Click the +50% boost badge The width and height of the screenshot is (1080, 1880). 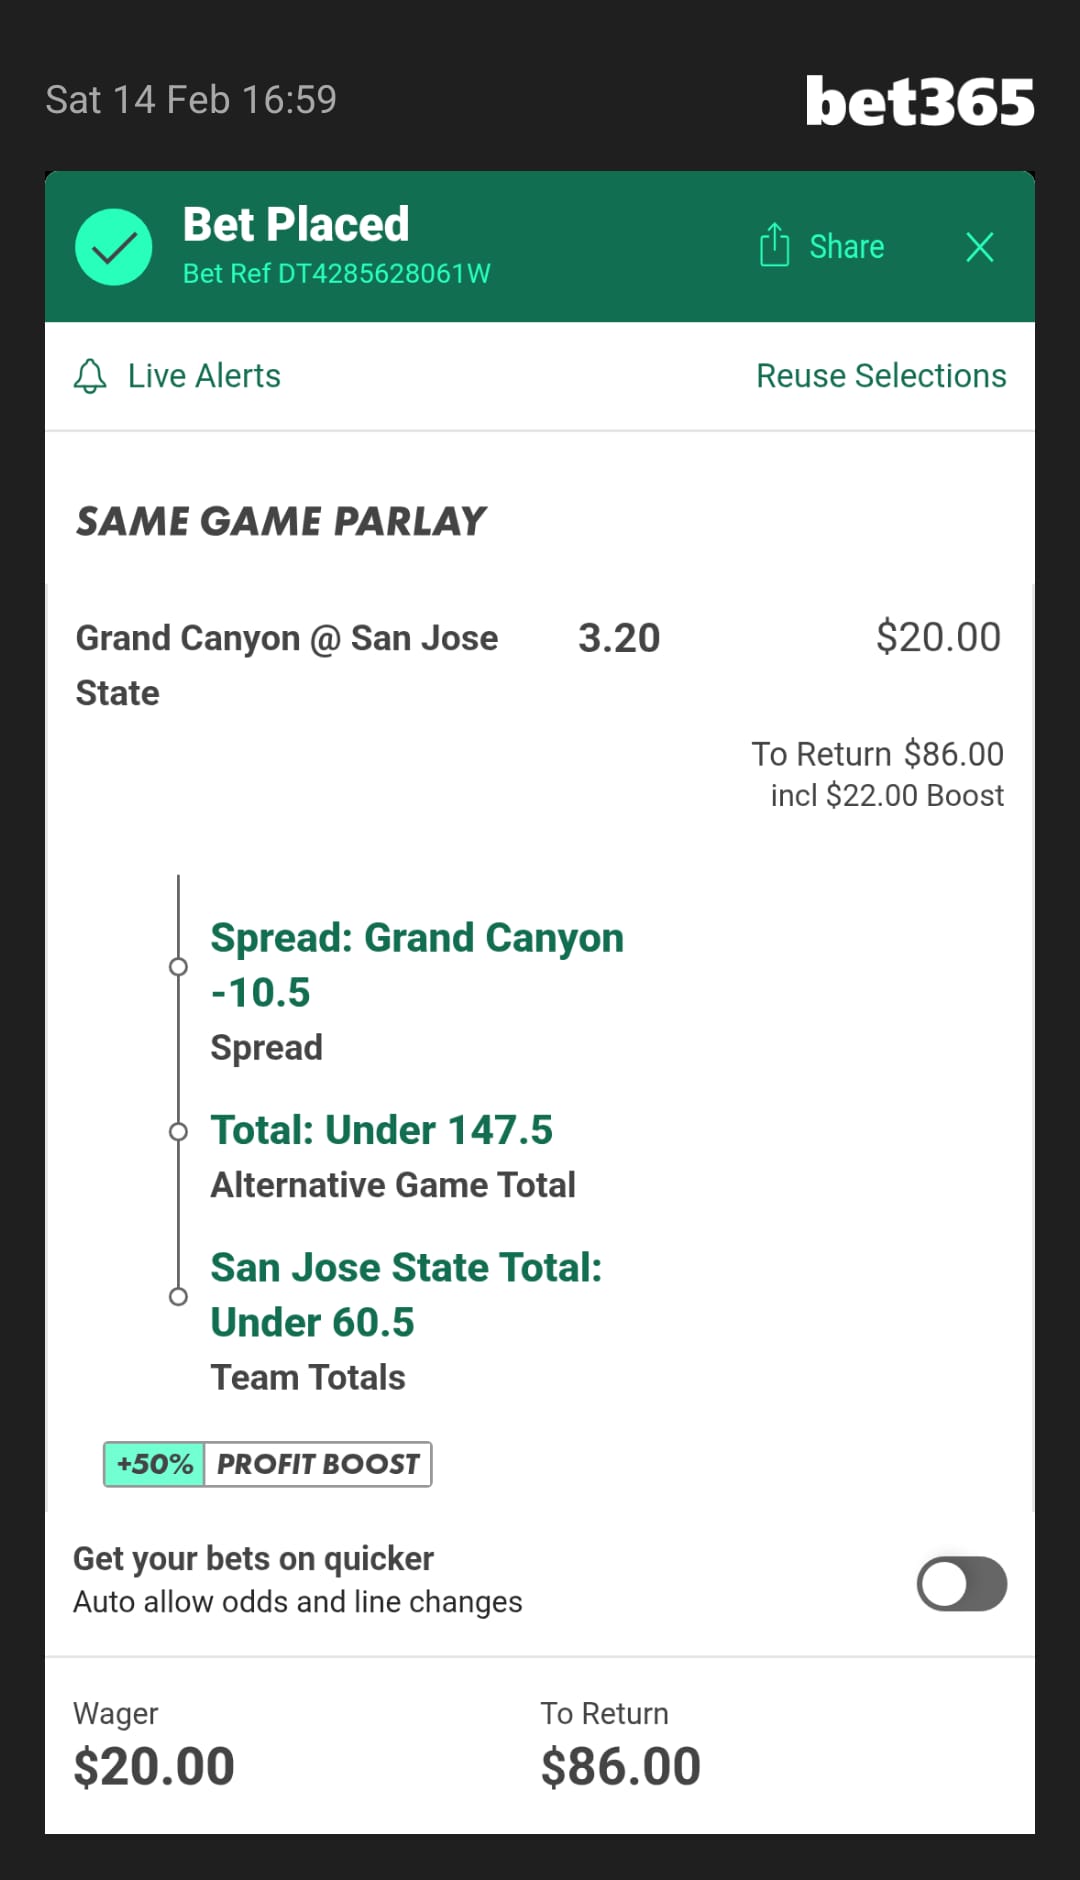pos(155,1464)
